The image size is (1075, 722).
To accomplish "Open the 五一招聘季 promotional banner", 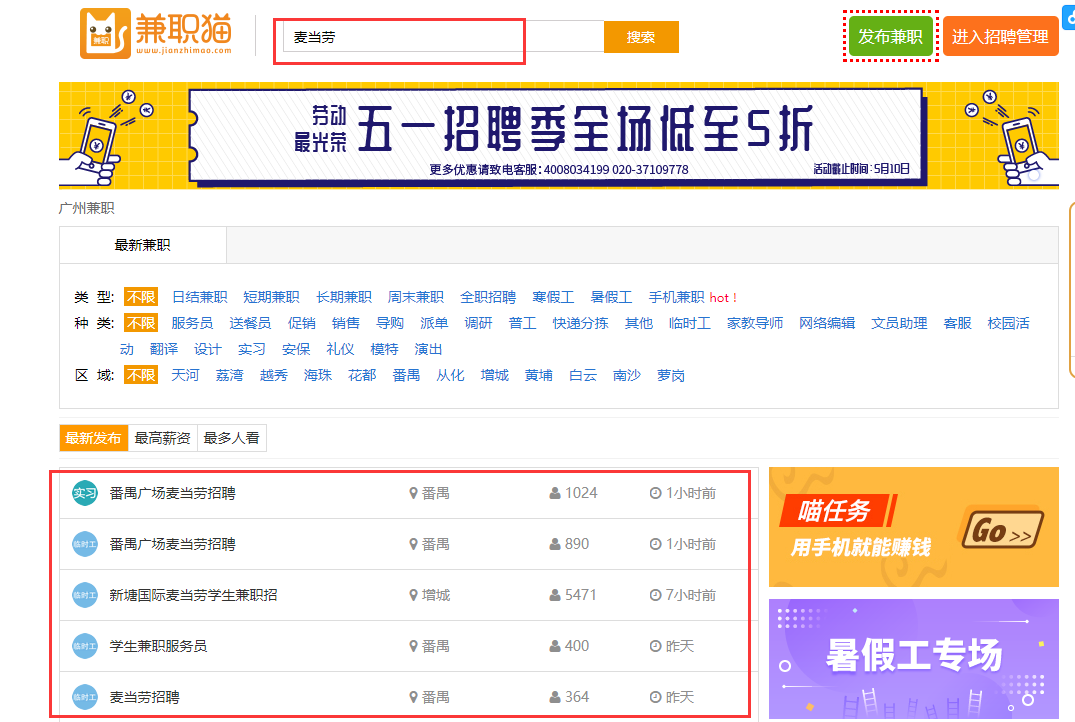I will (559, 136).
